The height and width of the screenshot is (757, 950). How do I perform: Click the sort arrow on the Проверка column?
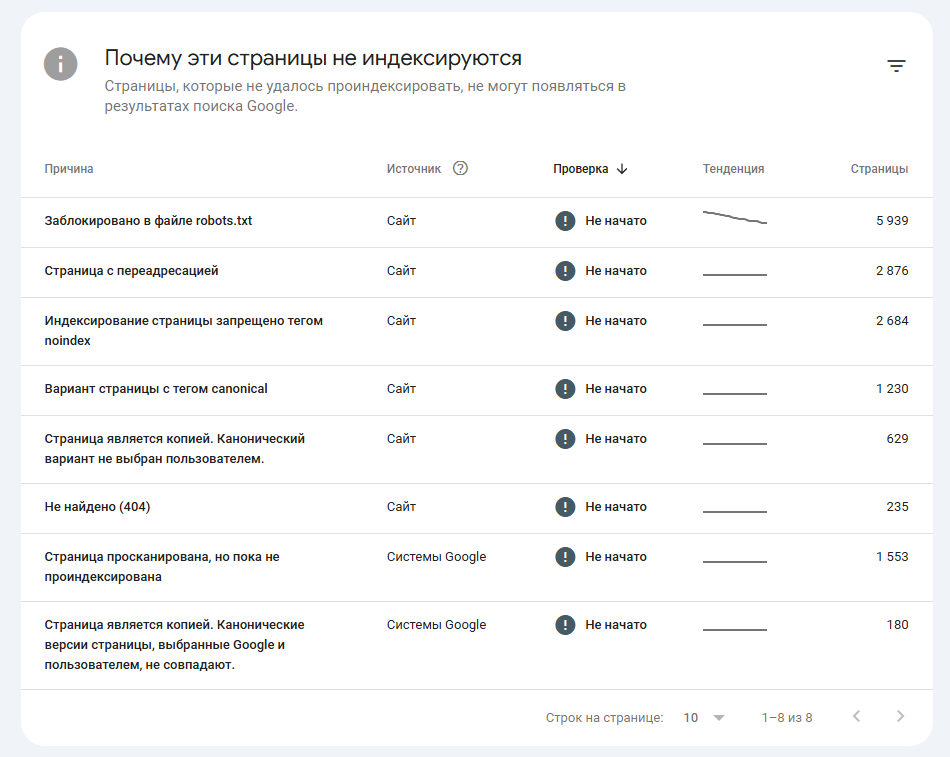click(x=623, y=169)
